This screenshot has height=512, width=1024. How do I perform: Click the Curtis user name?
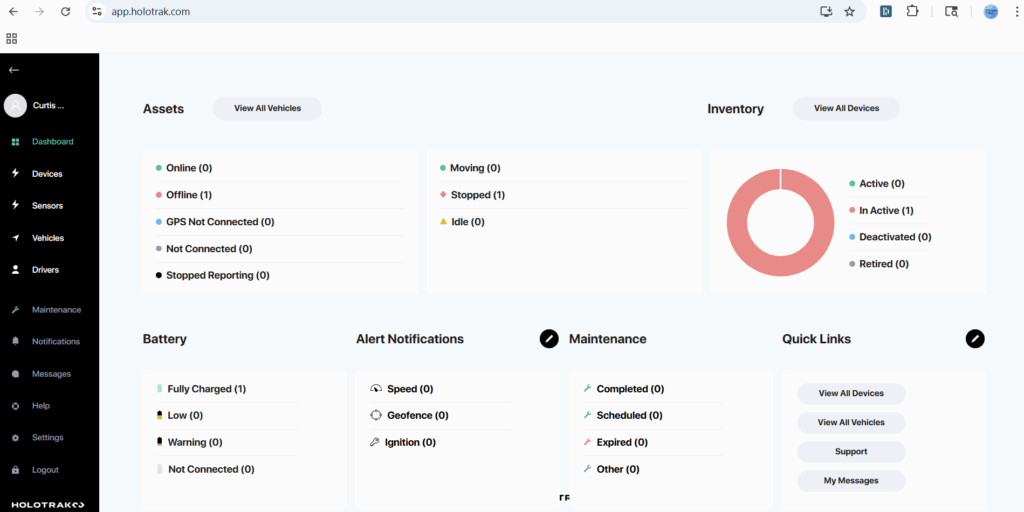[49, 105]
